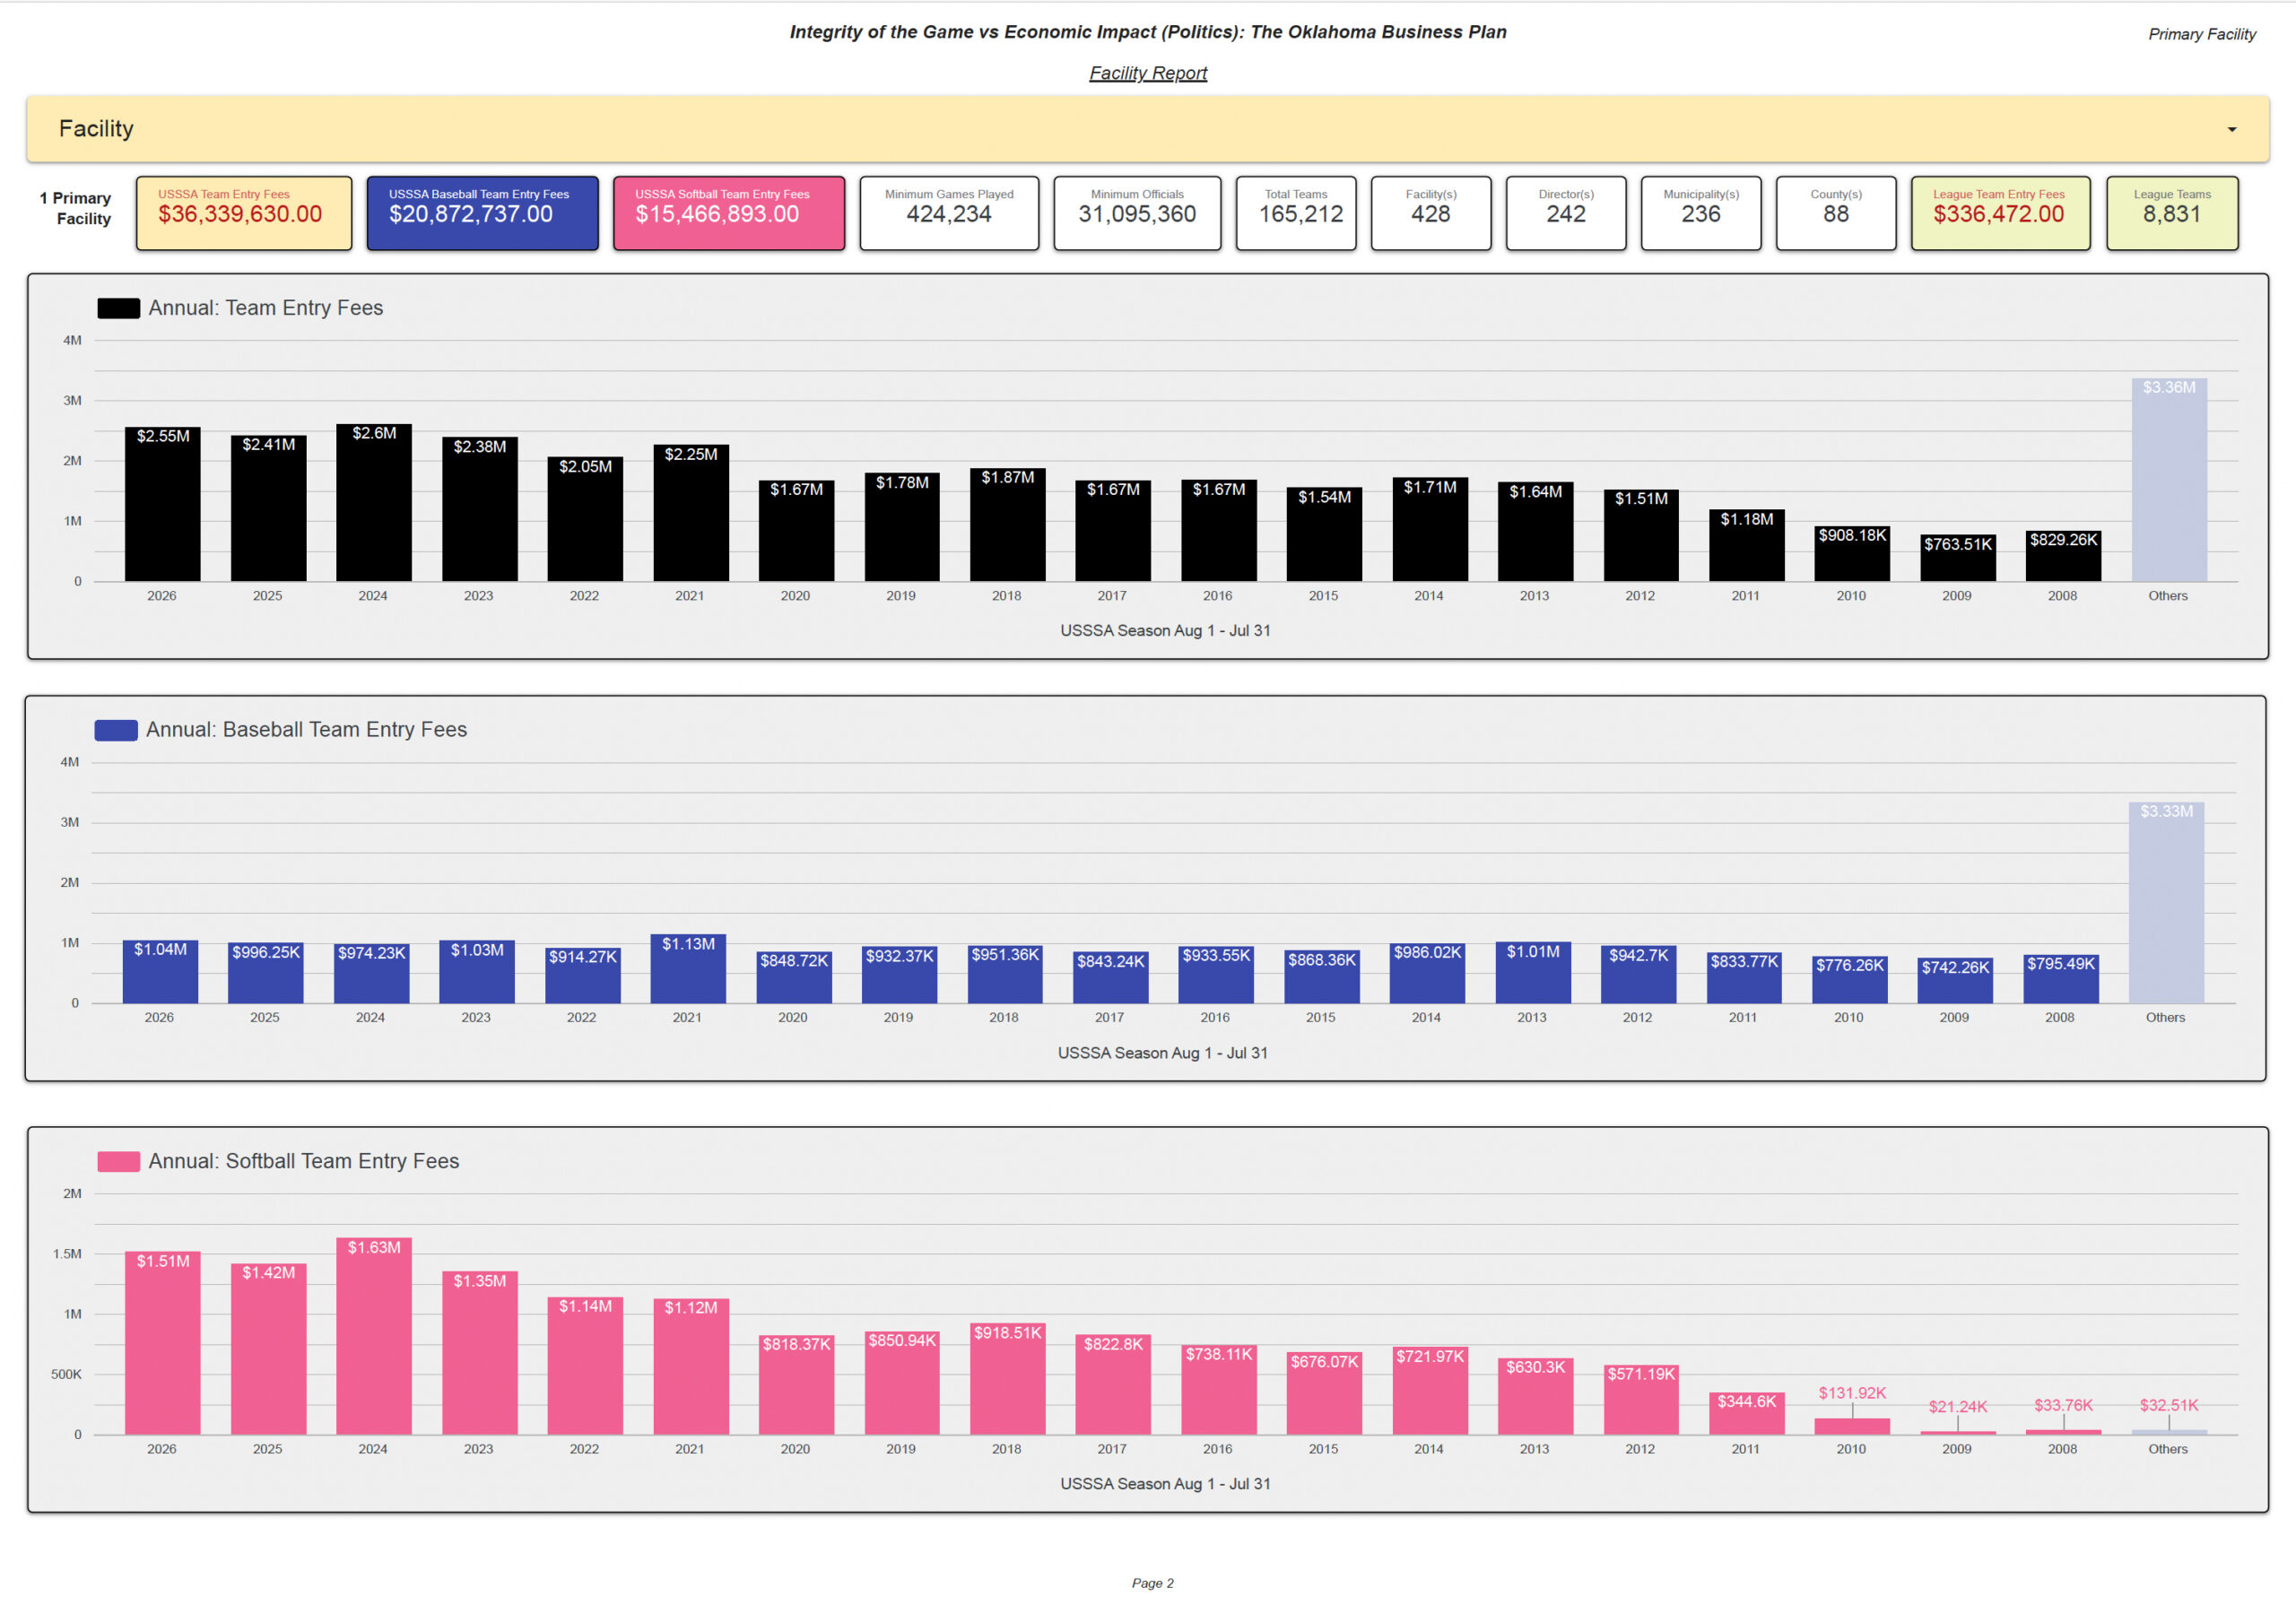The height and width of the screenshot is (1622, 2296).
Task: Click the black Team Entry Fees legend swatch
Action: coord(118,308)
